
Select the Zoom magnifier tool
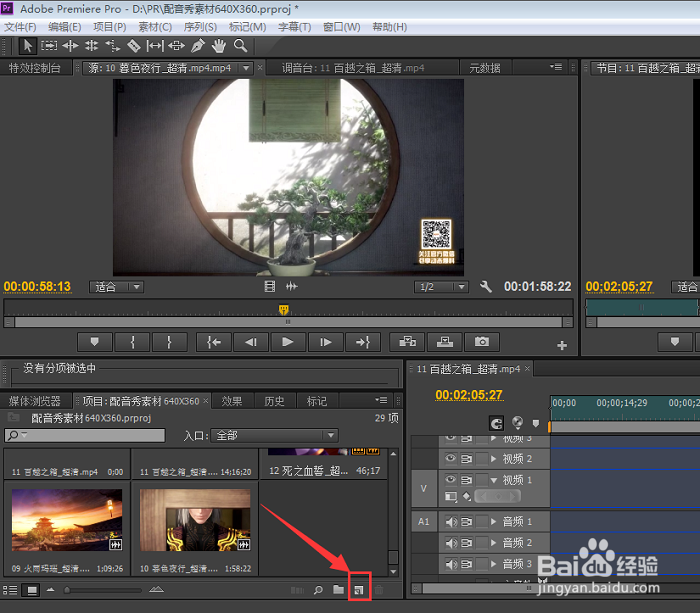click(241, 46)
